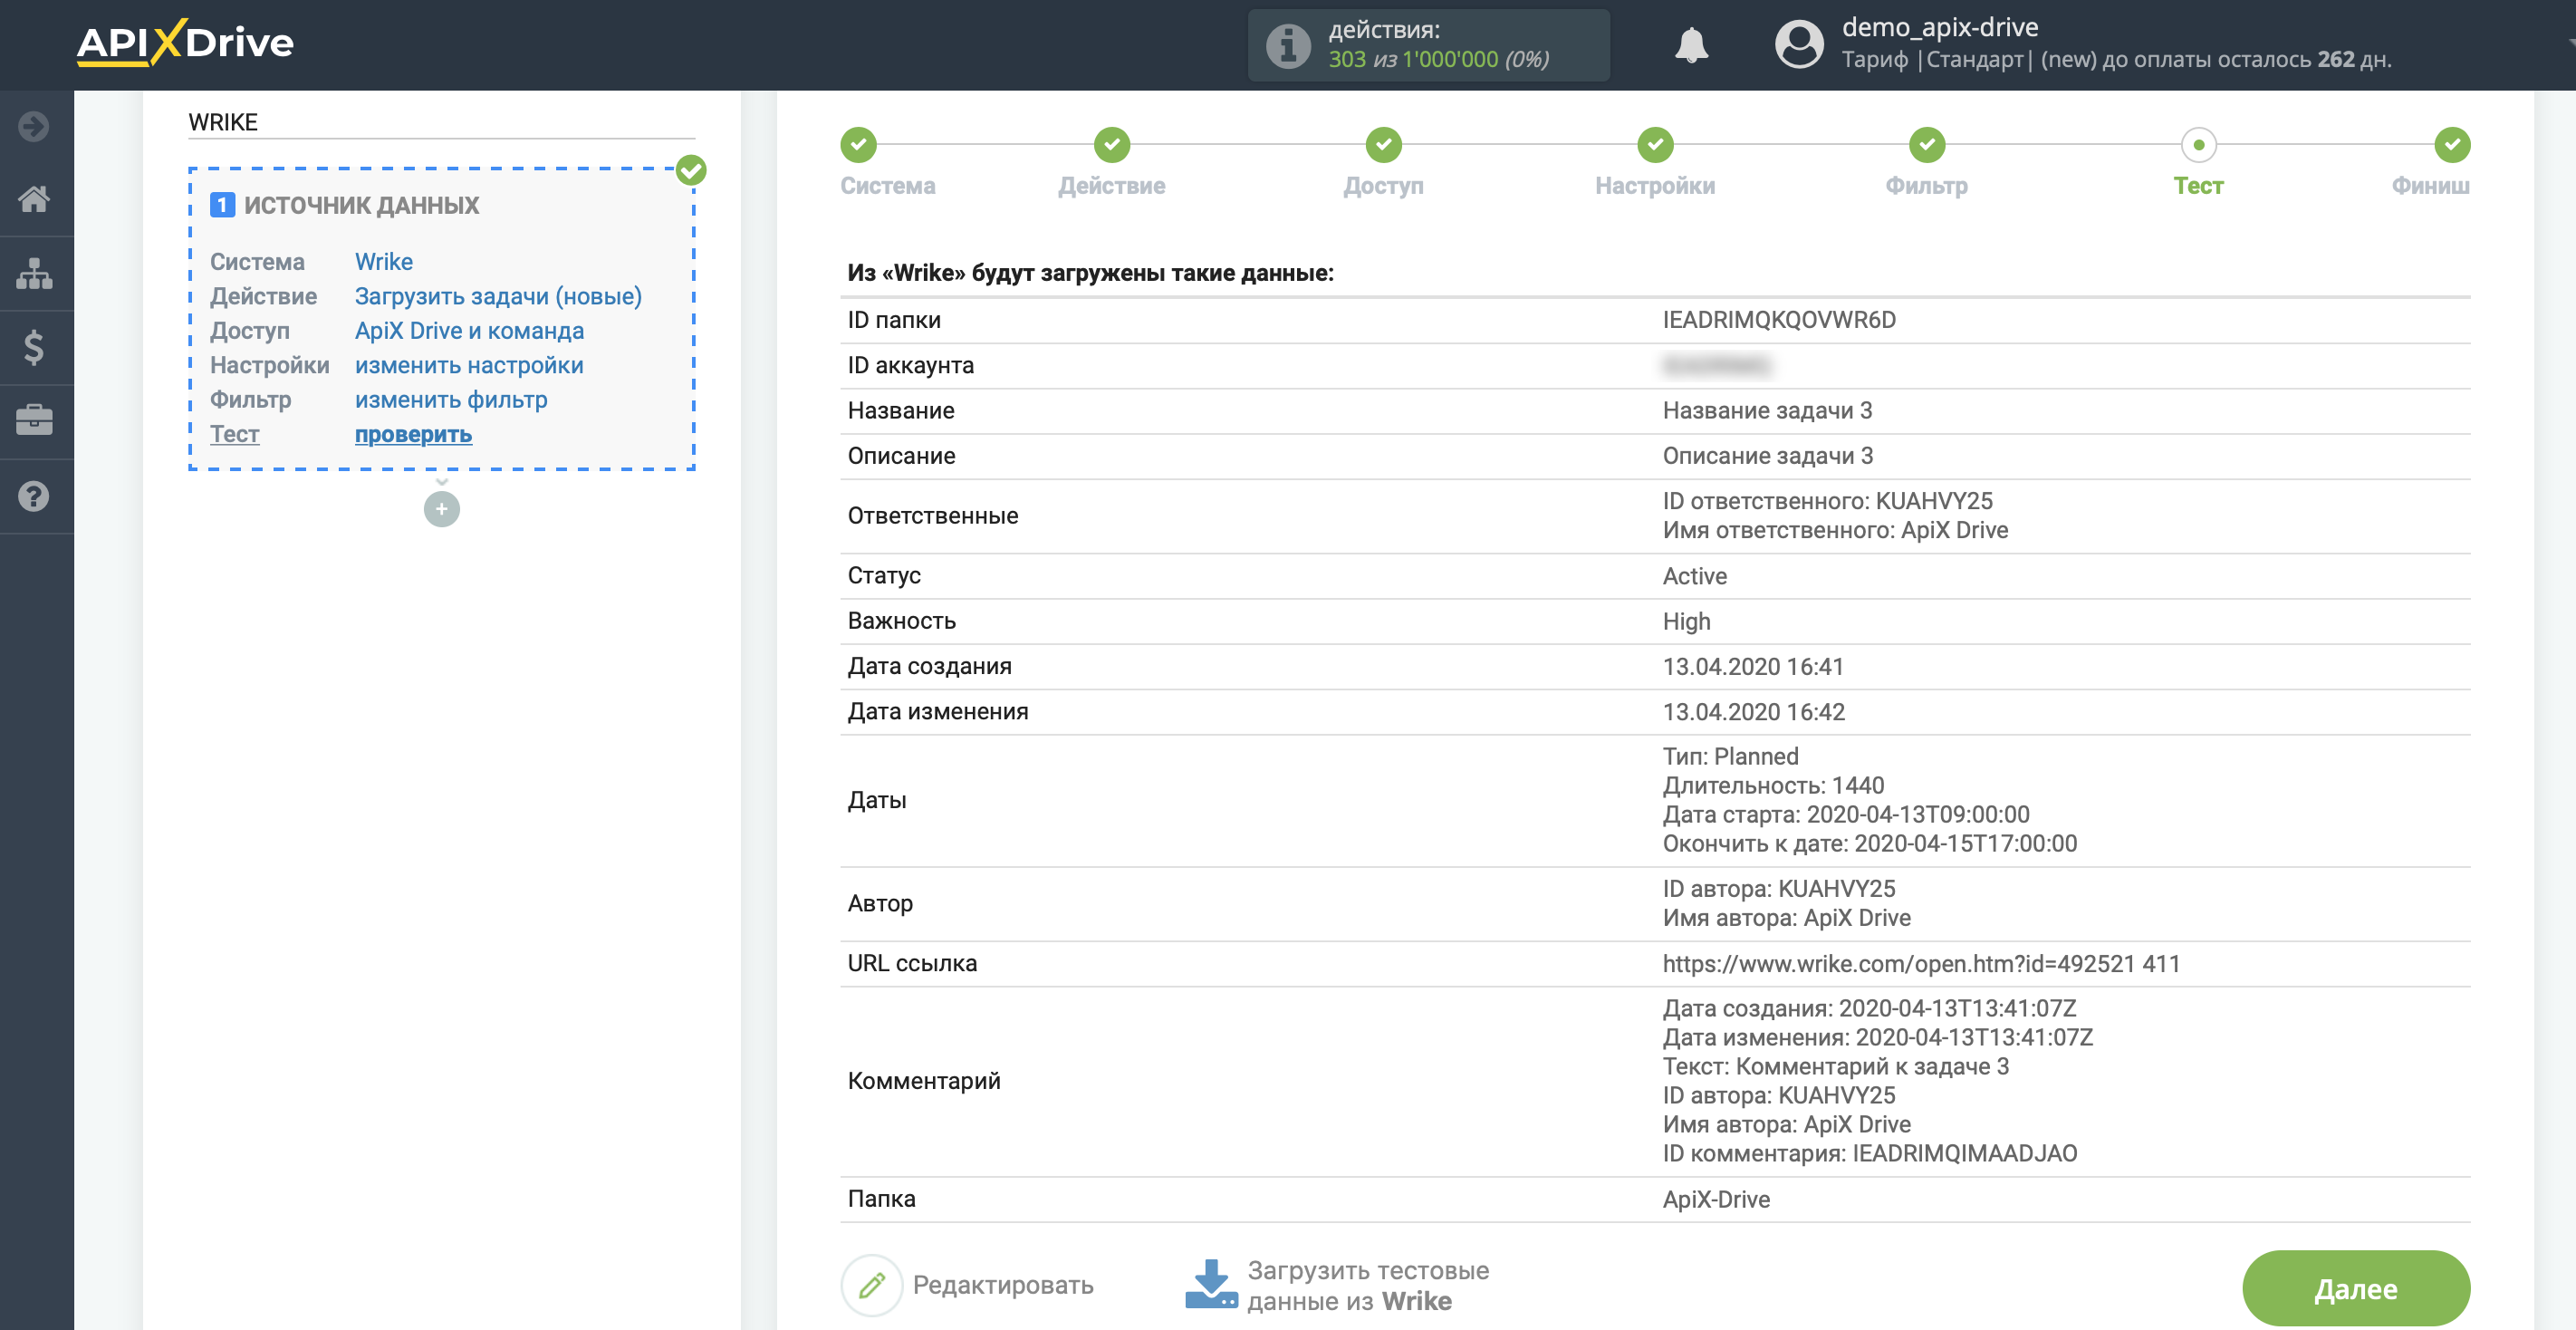Screen dimensions: 2576x1330
Task: Click the actions info icon
Action: point(1288,45)
